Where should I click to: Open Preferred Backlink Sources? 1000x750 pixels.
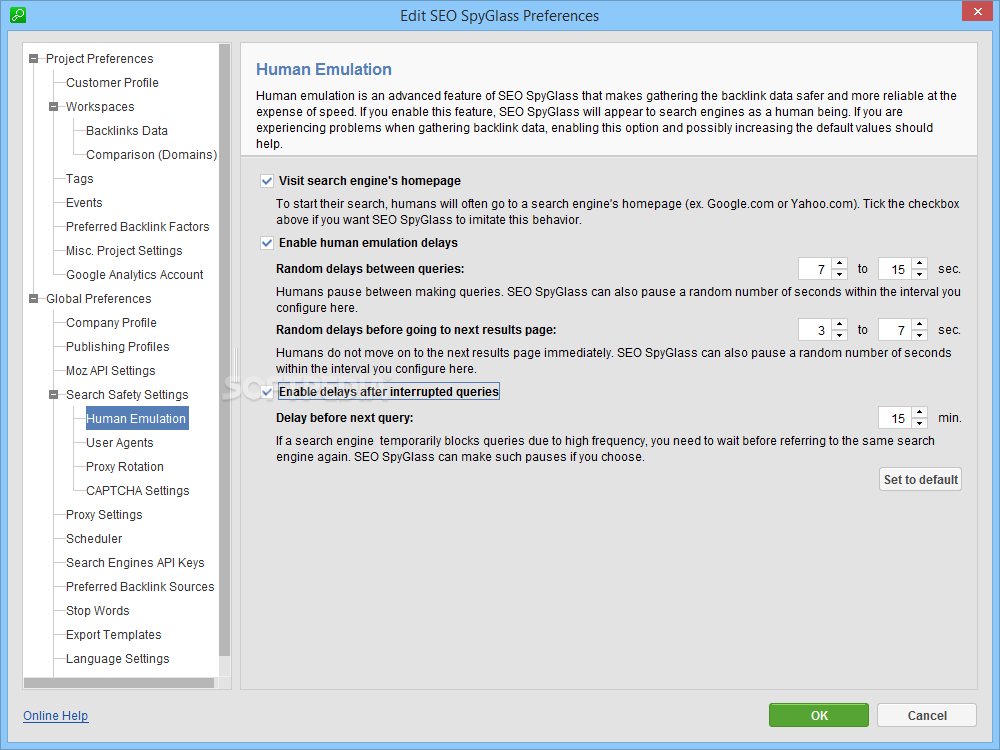coord(140,587)
